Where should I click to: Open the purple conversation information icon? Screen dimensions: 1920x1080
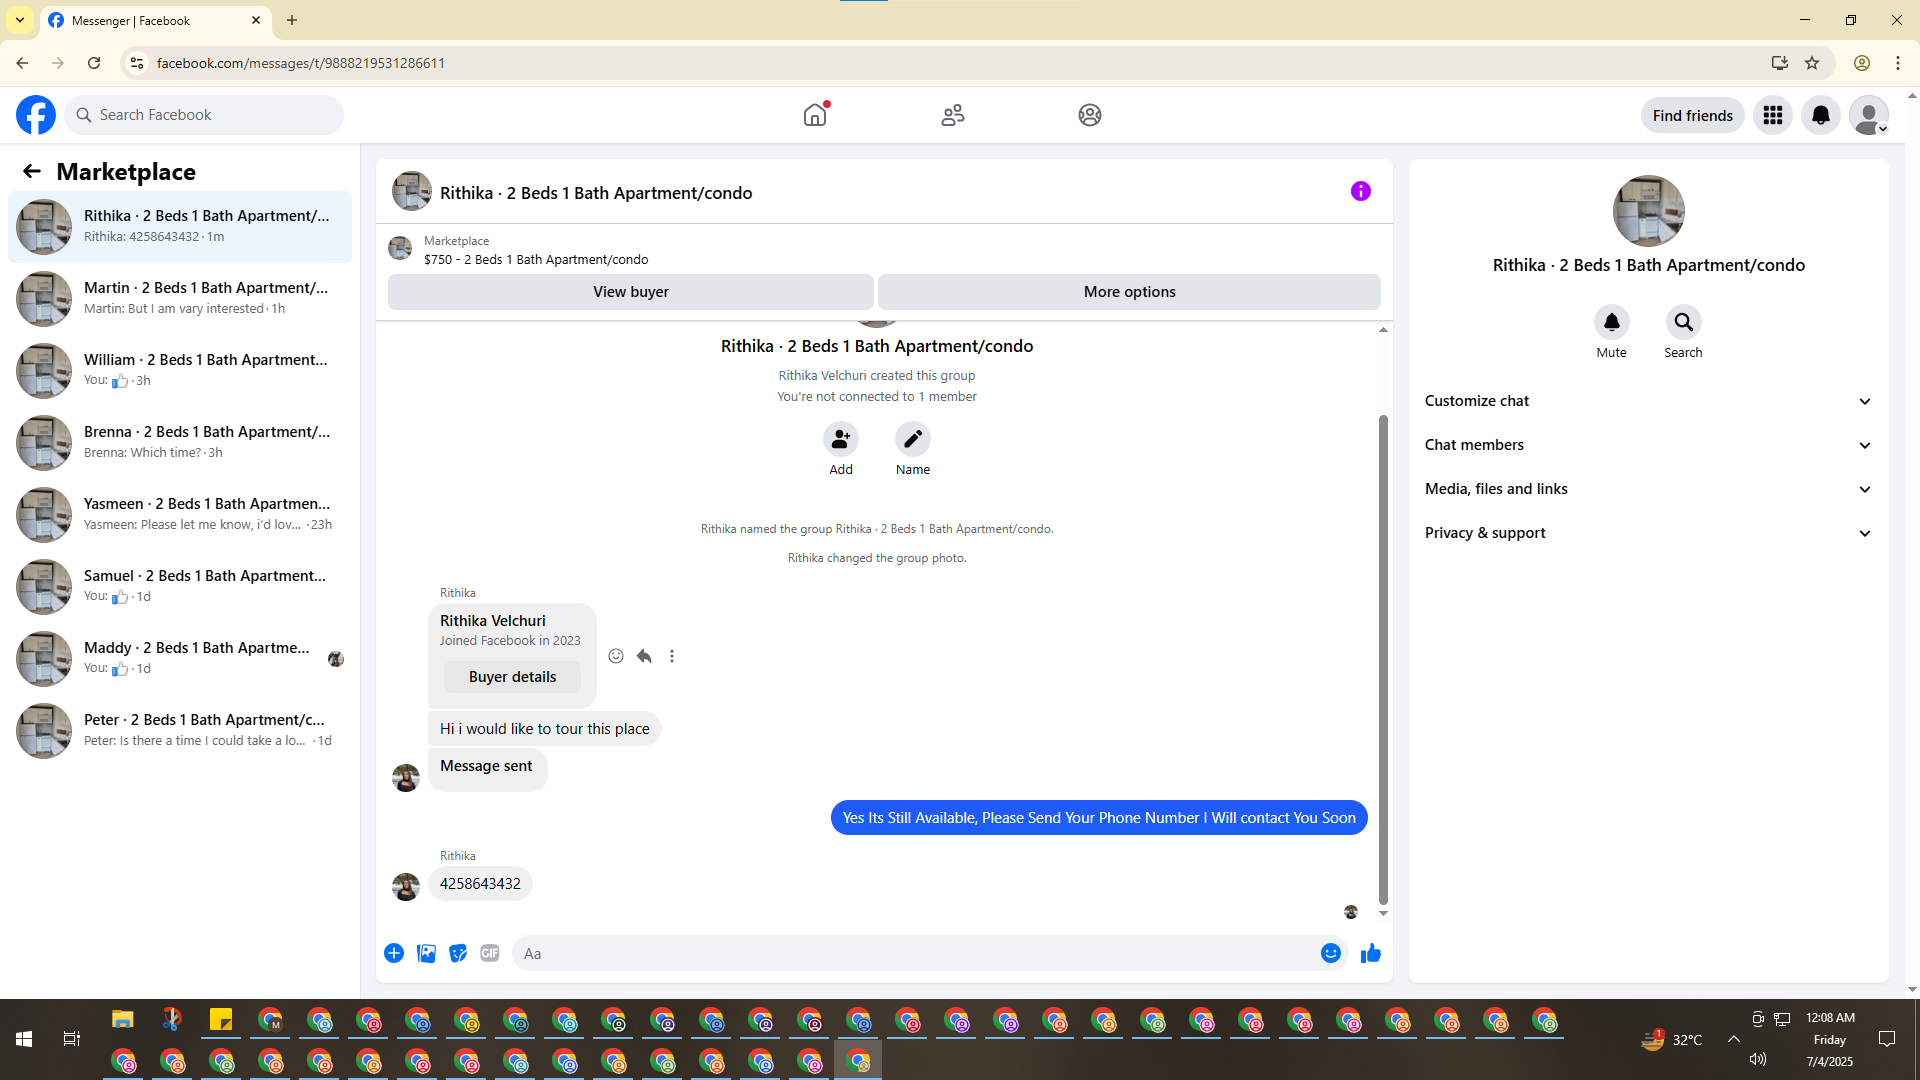(x=1360, y=191)
